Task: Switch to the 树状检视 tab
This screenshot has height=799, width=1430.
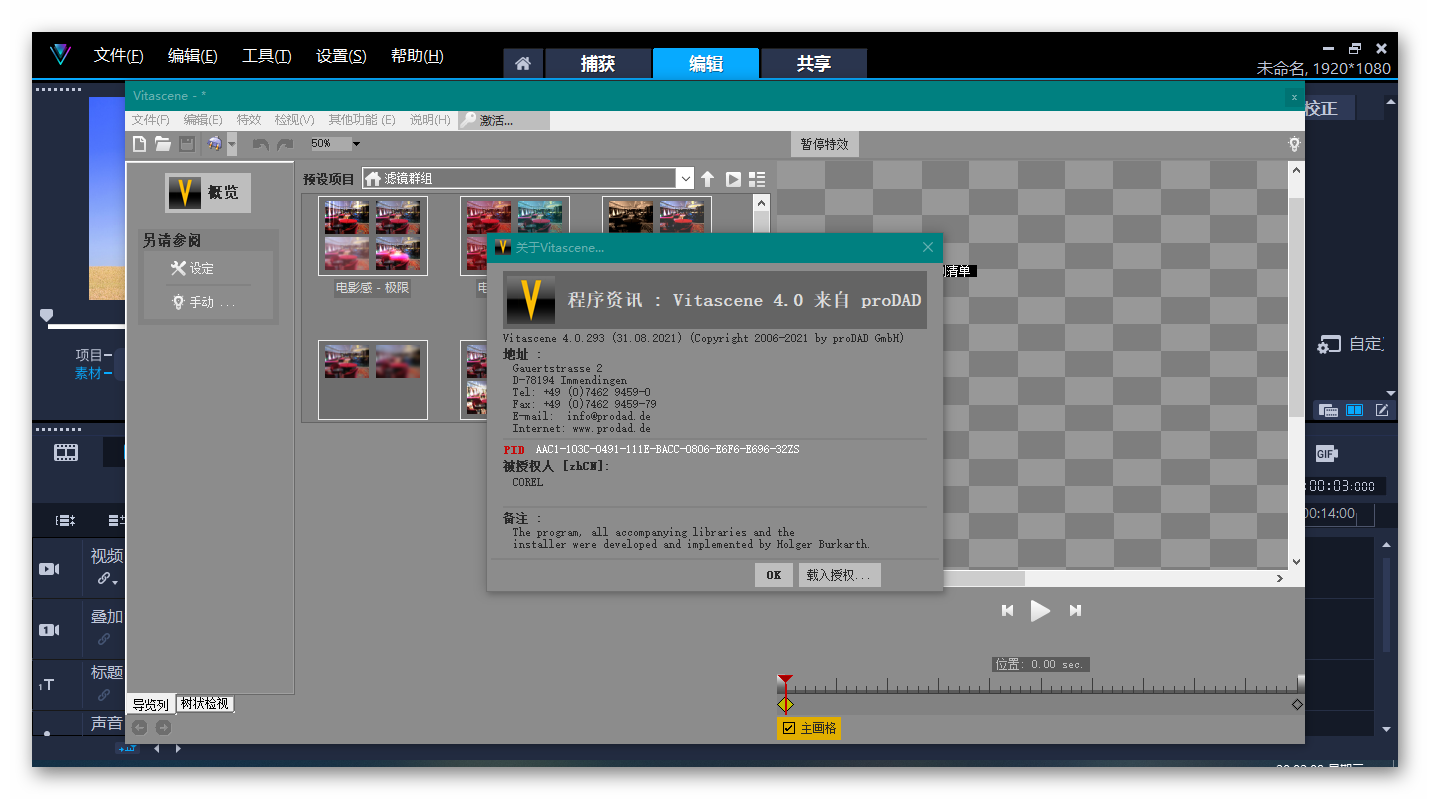Action: click(205, 703)
